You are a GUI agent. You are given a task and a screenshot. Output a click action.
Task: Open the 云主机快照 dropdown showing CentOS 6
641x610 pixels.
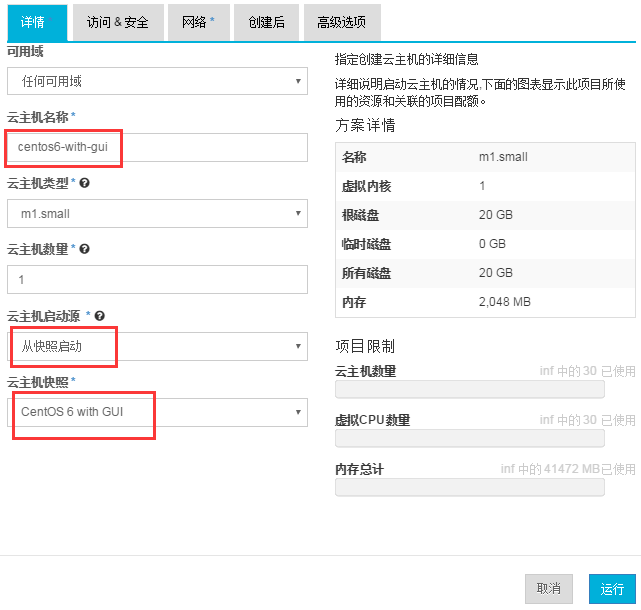(157, 411)
